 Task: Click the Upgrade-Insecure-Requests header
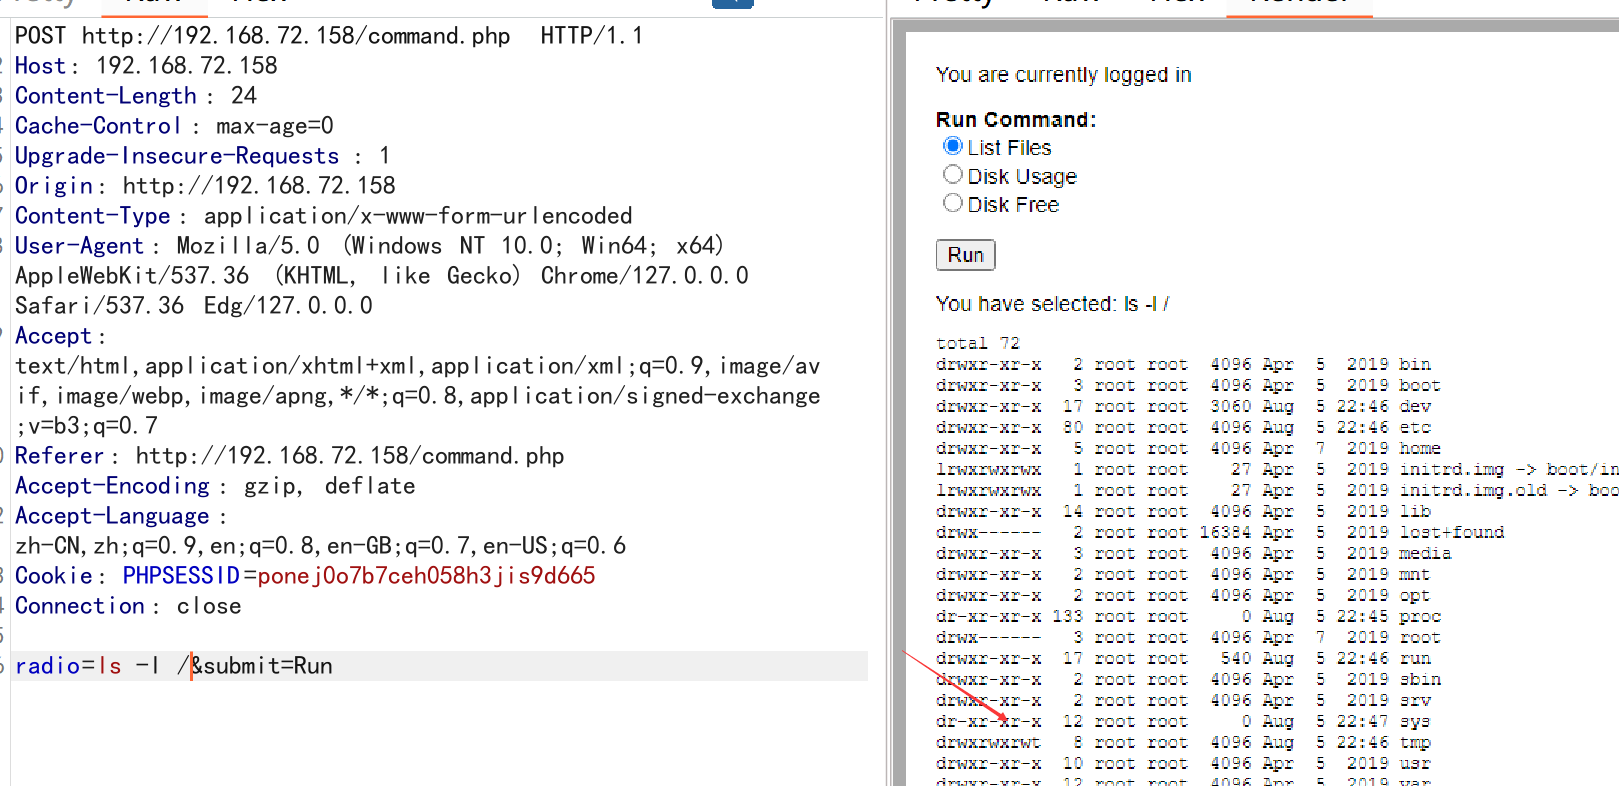[x=202, y=156]
